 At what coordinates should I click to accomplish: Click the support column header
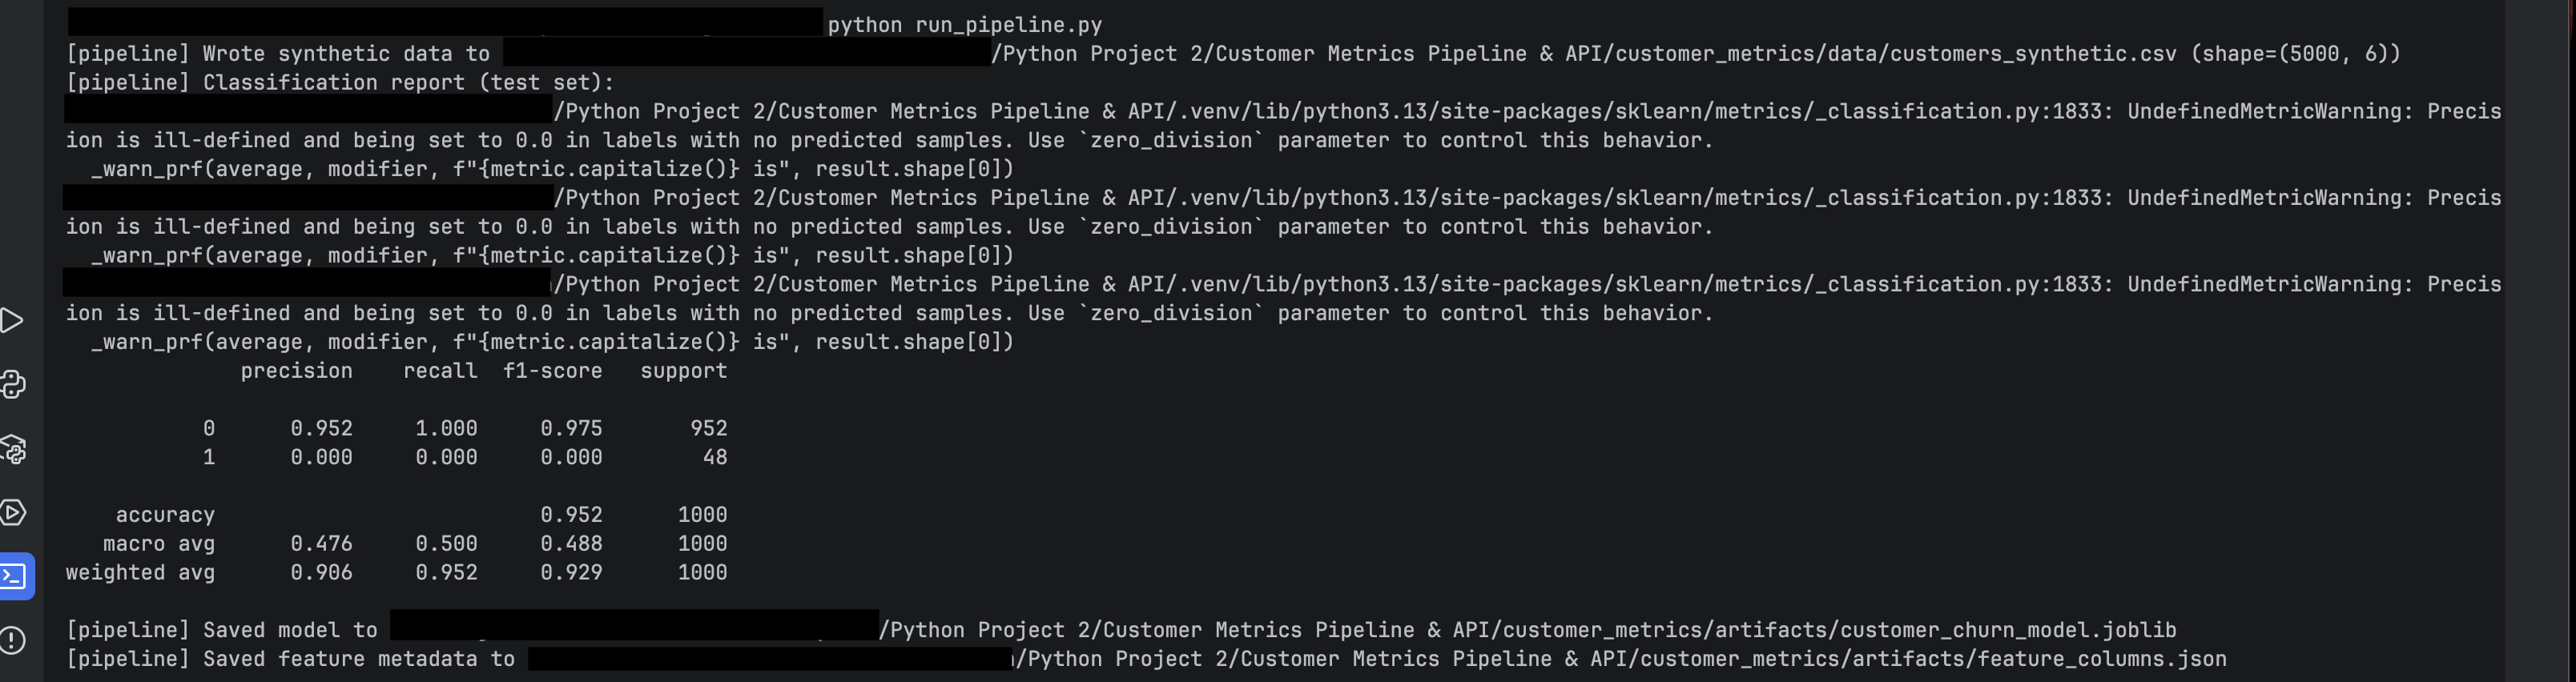683,371
